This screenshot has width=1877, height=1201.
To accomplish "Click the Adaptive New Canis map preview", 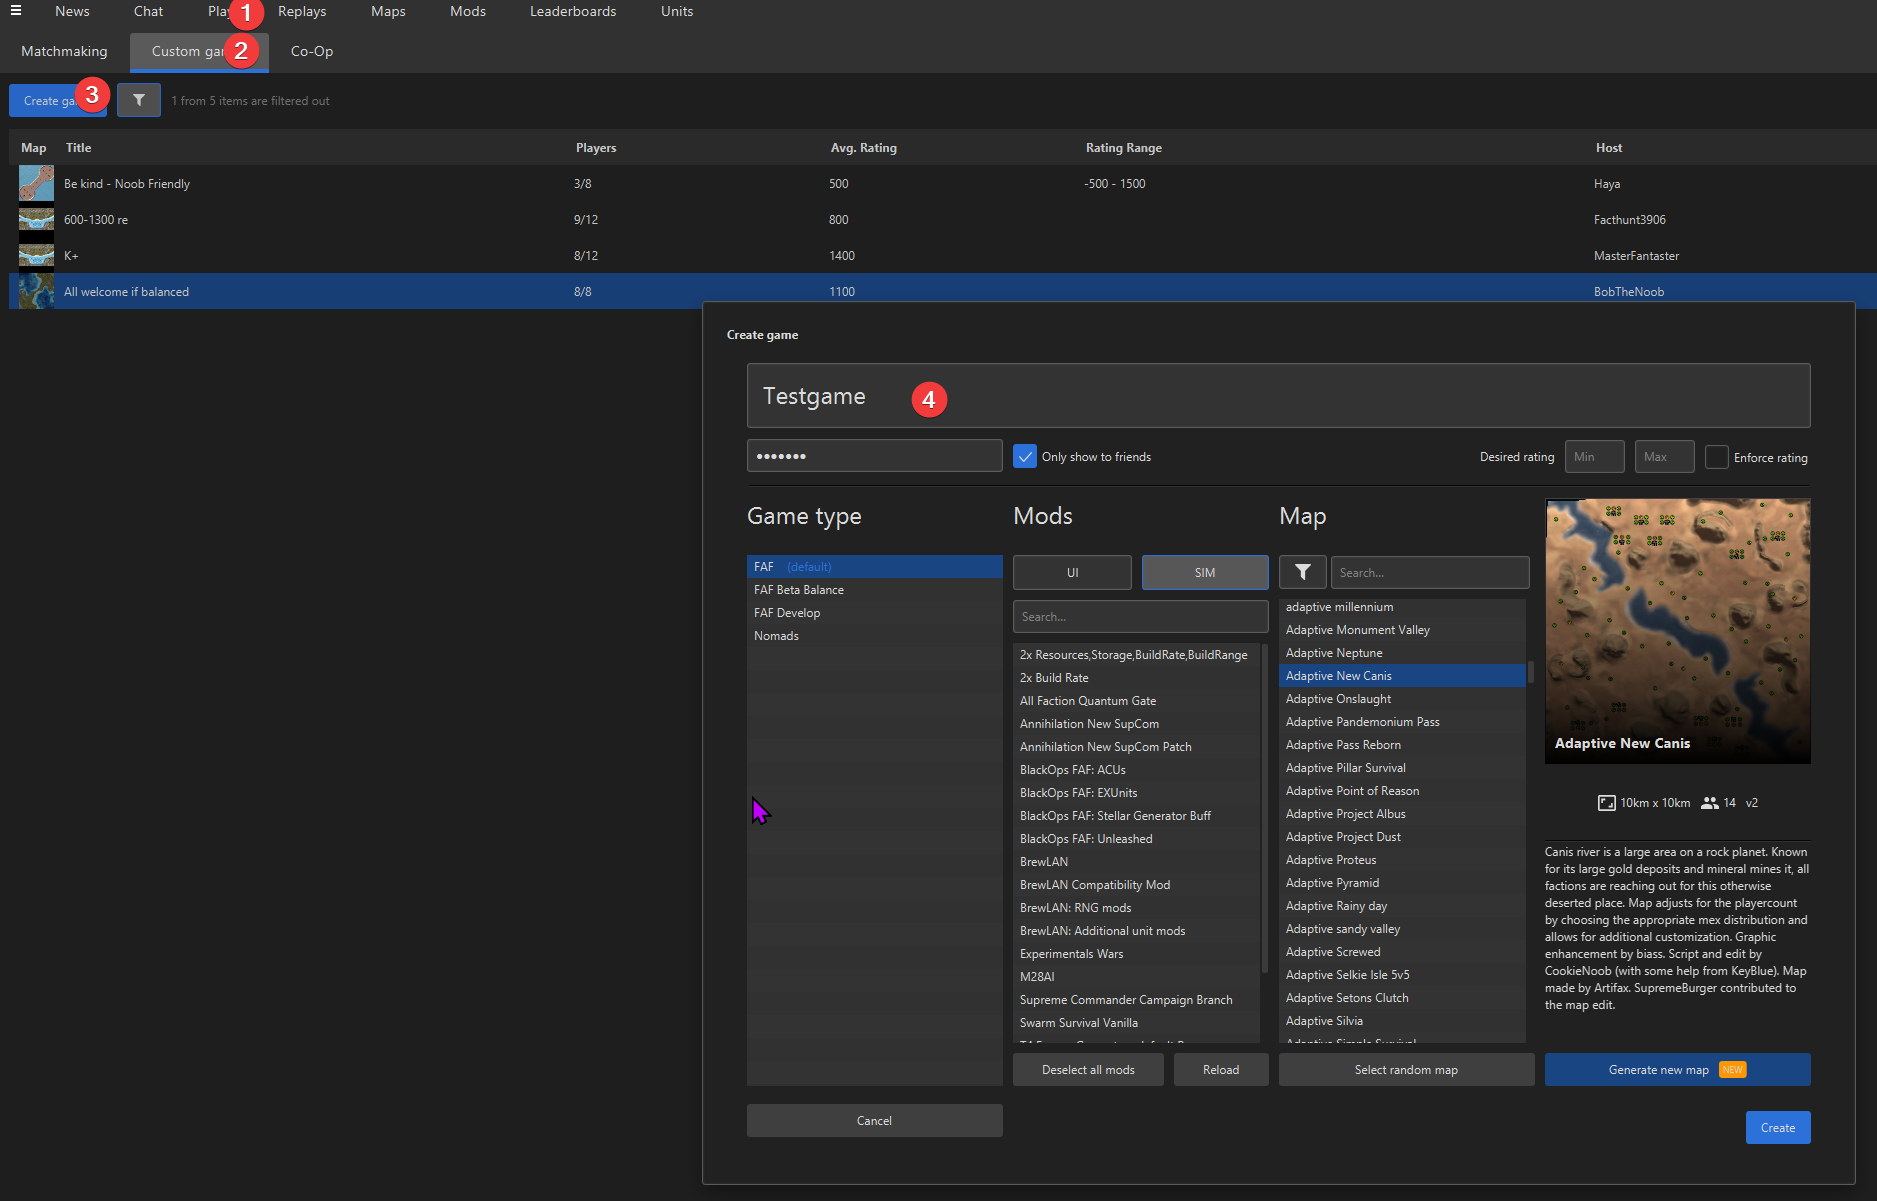I will [1677, 631].
